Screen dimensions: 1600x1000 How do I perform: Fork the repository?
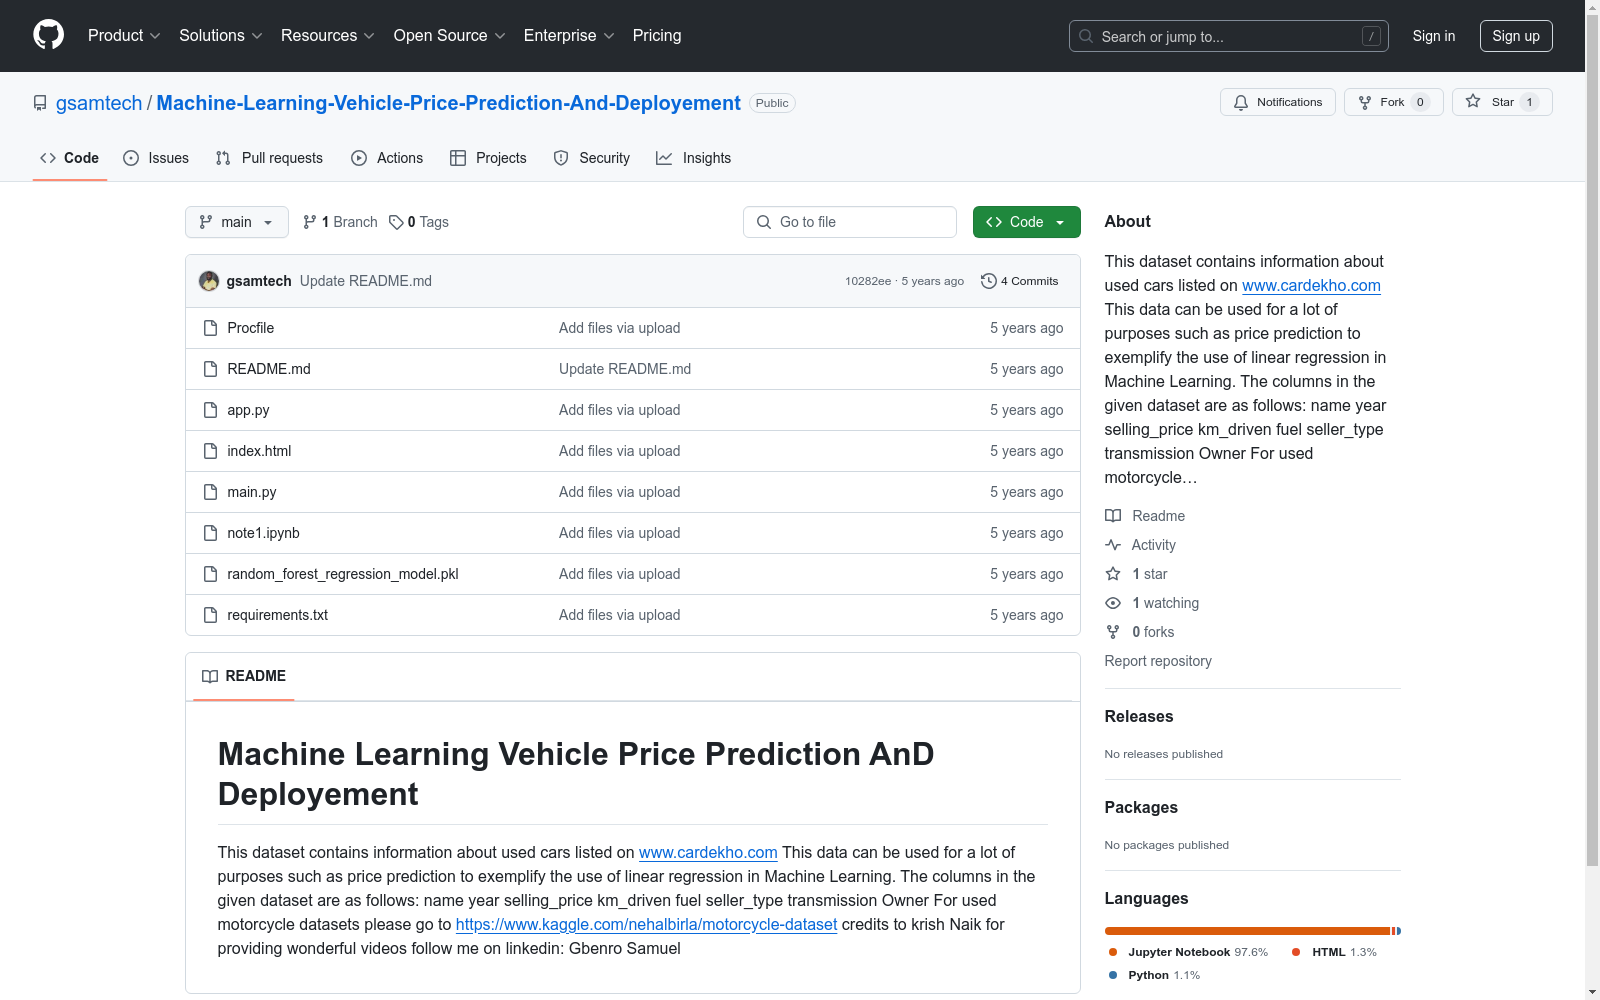pos(1393,102)
